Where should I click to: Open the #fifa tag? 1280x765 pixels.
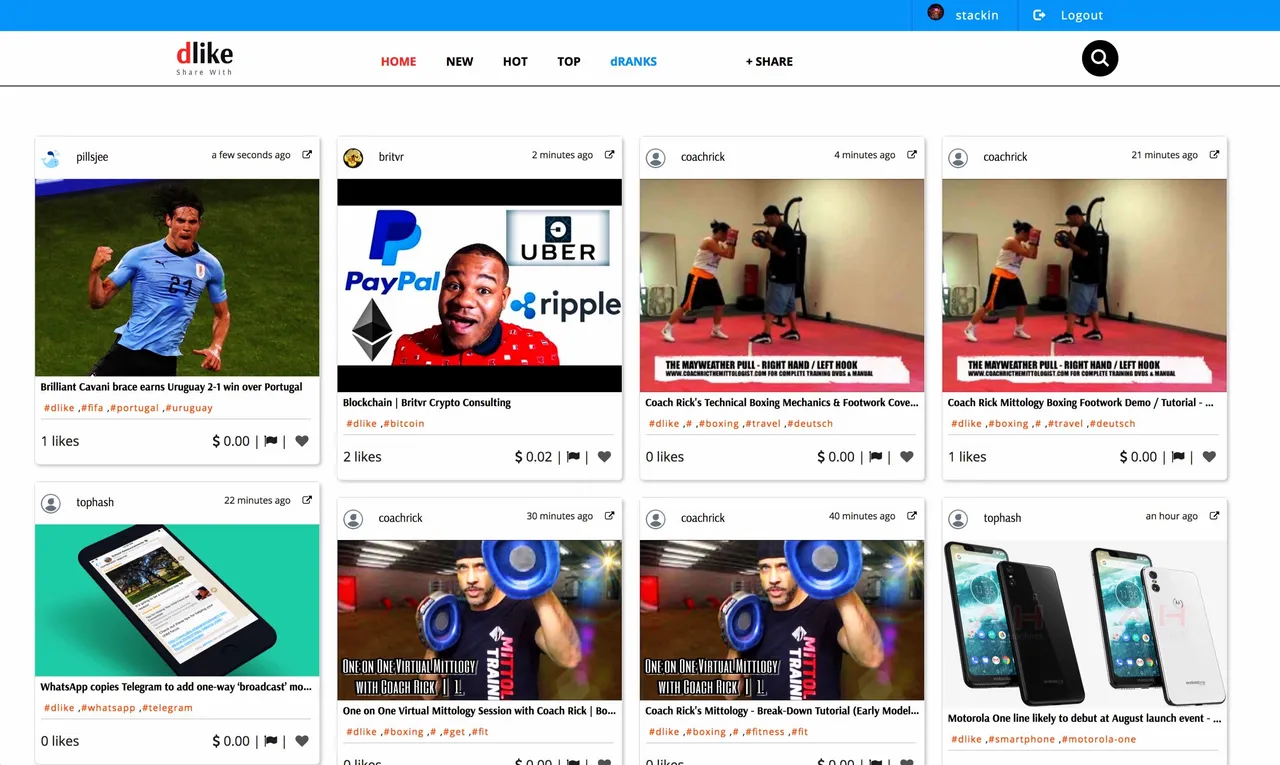[x=92, y=408]
